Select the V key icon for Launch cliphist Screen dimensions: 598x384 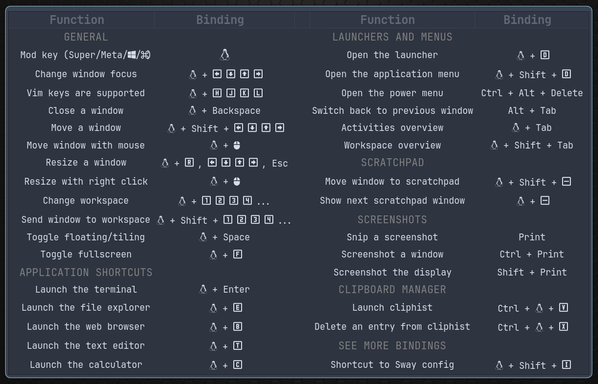(564, 308)
